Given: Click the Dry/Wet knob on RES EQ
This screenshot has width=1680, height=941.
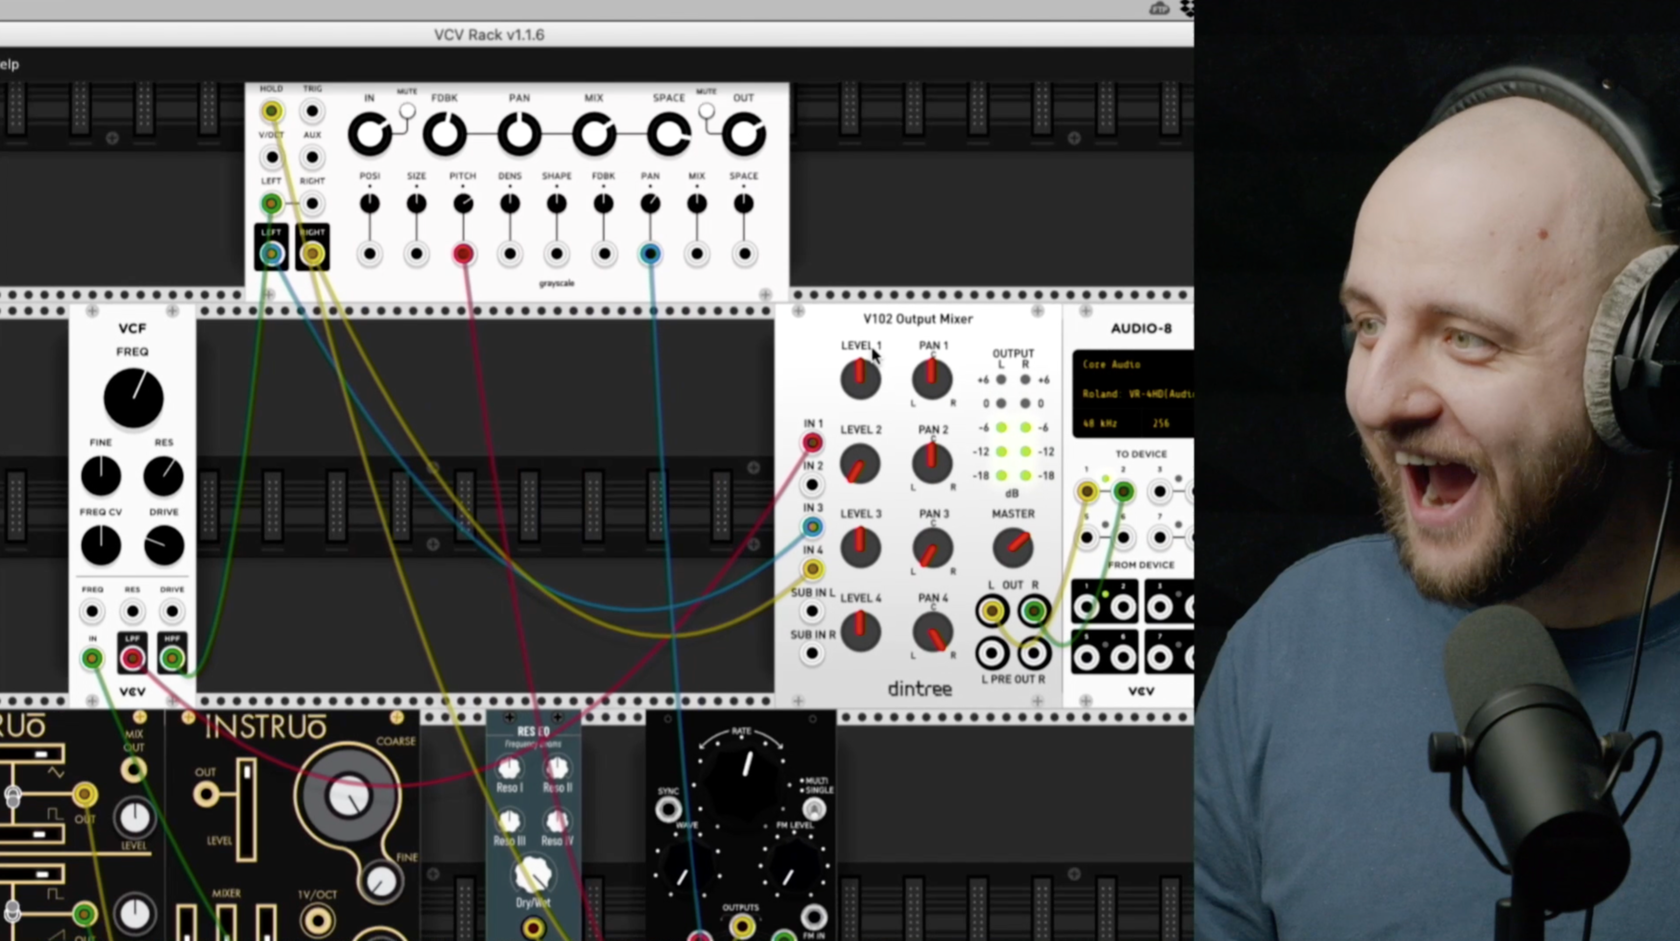Looking at the screenshot, I should tap(532, 875).
